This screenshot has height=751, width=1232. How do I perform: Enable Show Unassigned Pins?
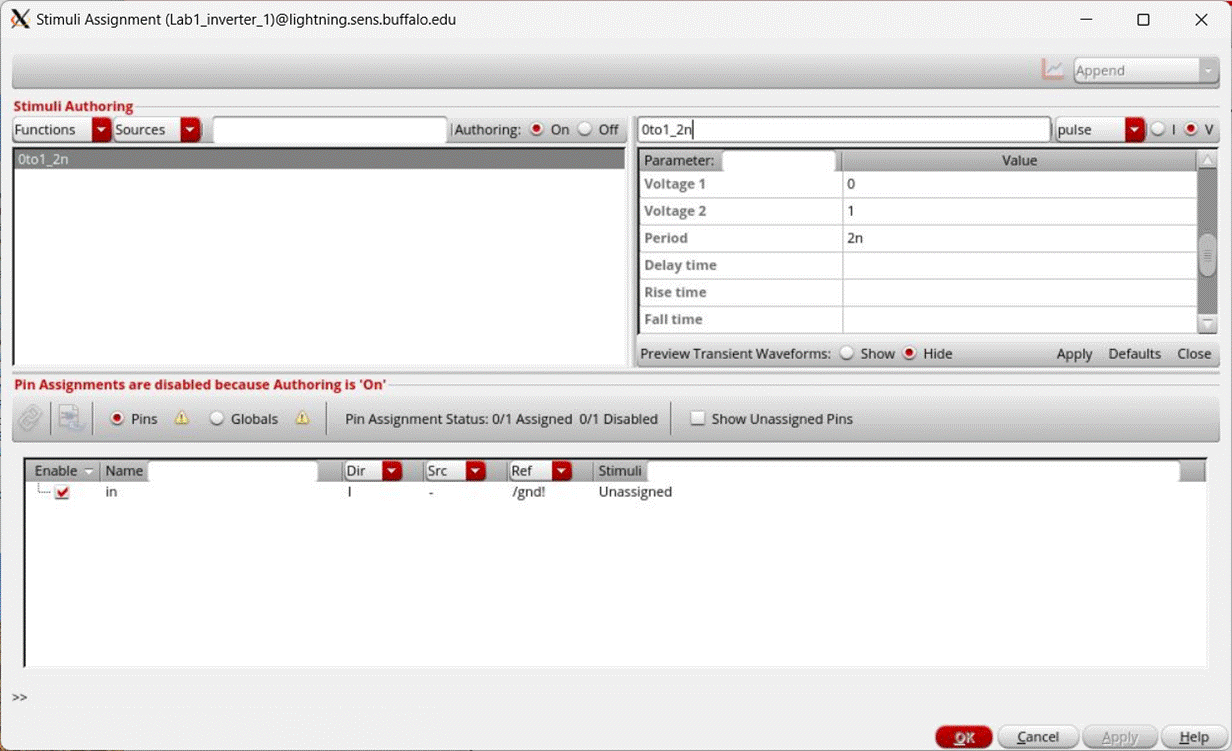point(697,418)
